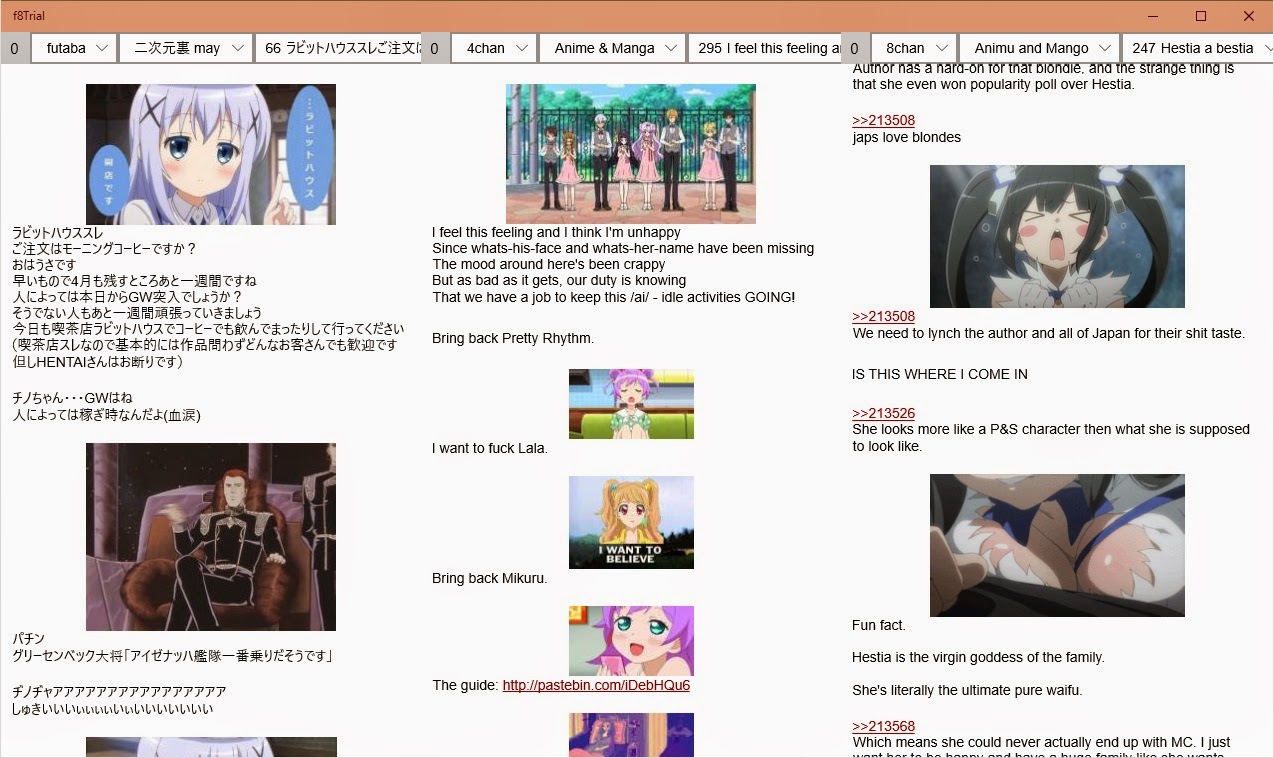Screen dimensions: 1274x758
Task: Click the text 'Hestia is the virgin goddess of the family.'
Action: coord(978,657)
